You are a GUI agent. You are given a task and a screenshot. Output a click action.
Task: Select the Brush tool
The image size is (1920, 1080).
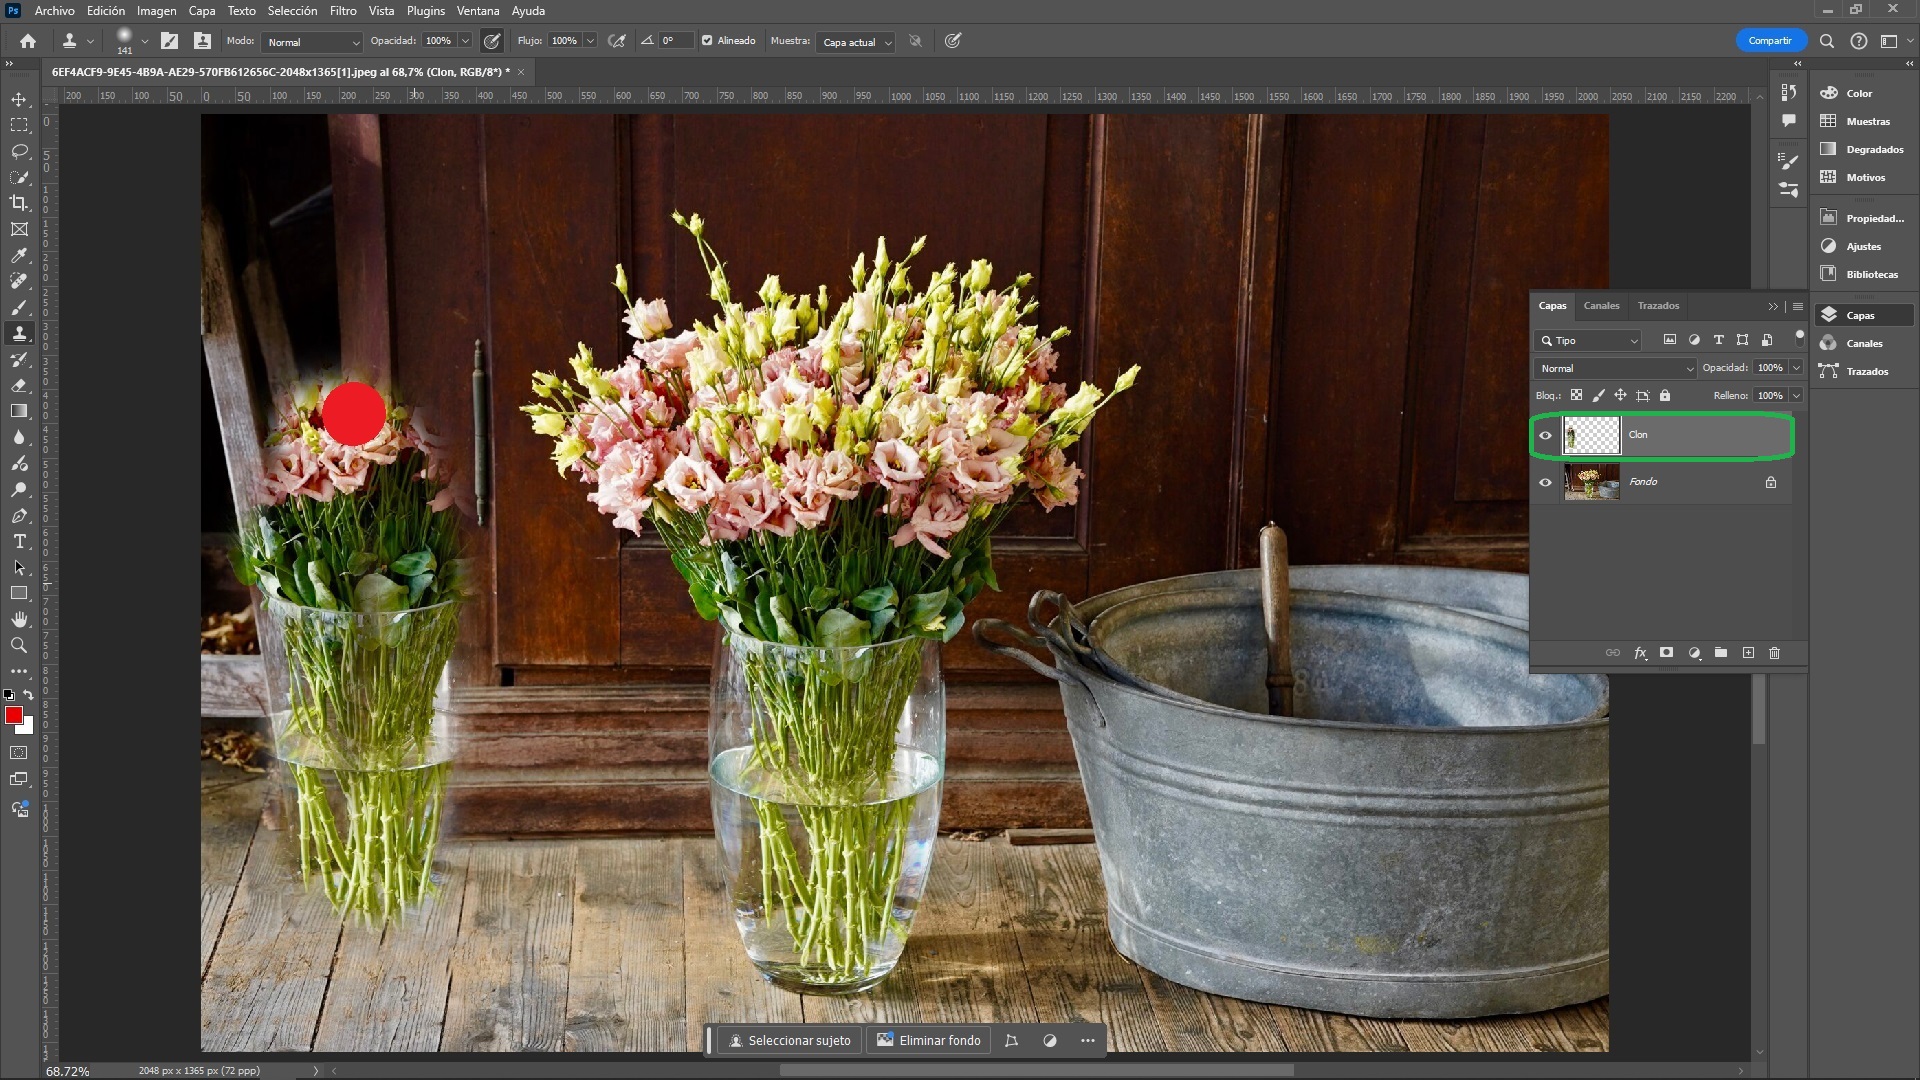click(19, 307)
